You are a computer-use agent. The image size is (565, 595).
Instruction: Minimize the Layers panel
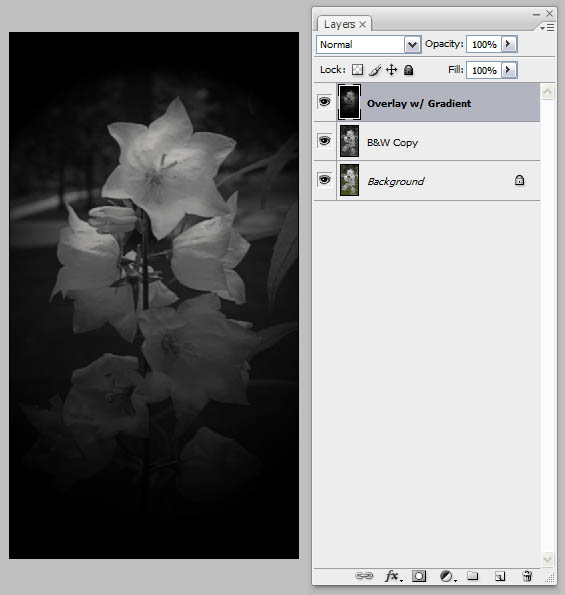pyautogui.click(x=536, y=14)
